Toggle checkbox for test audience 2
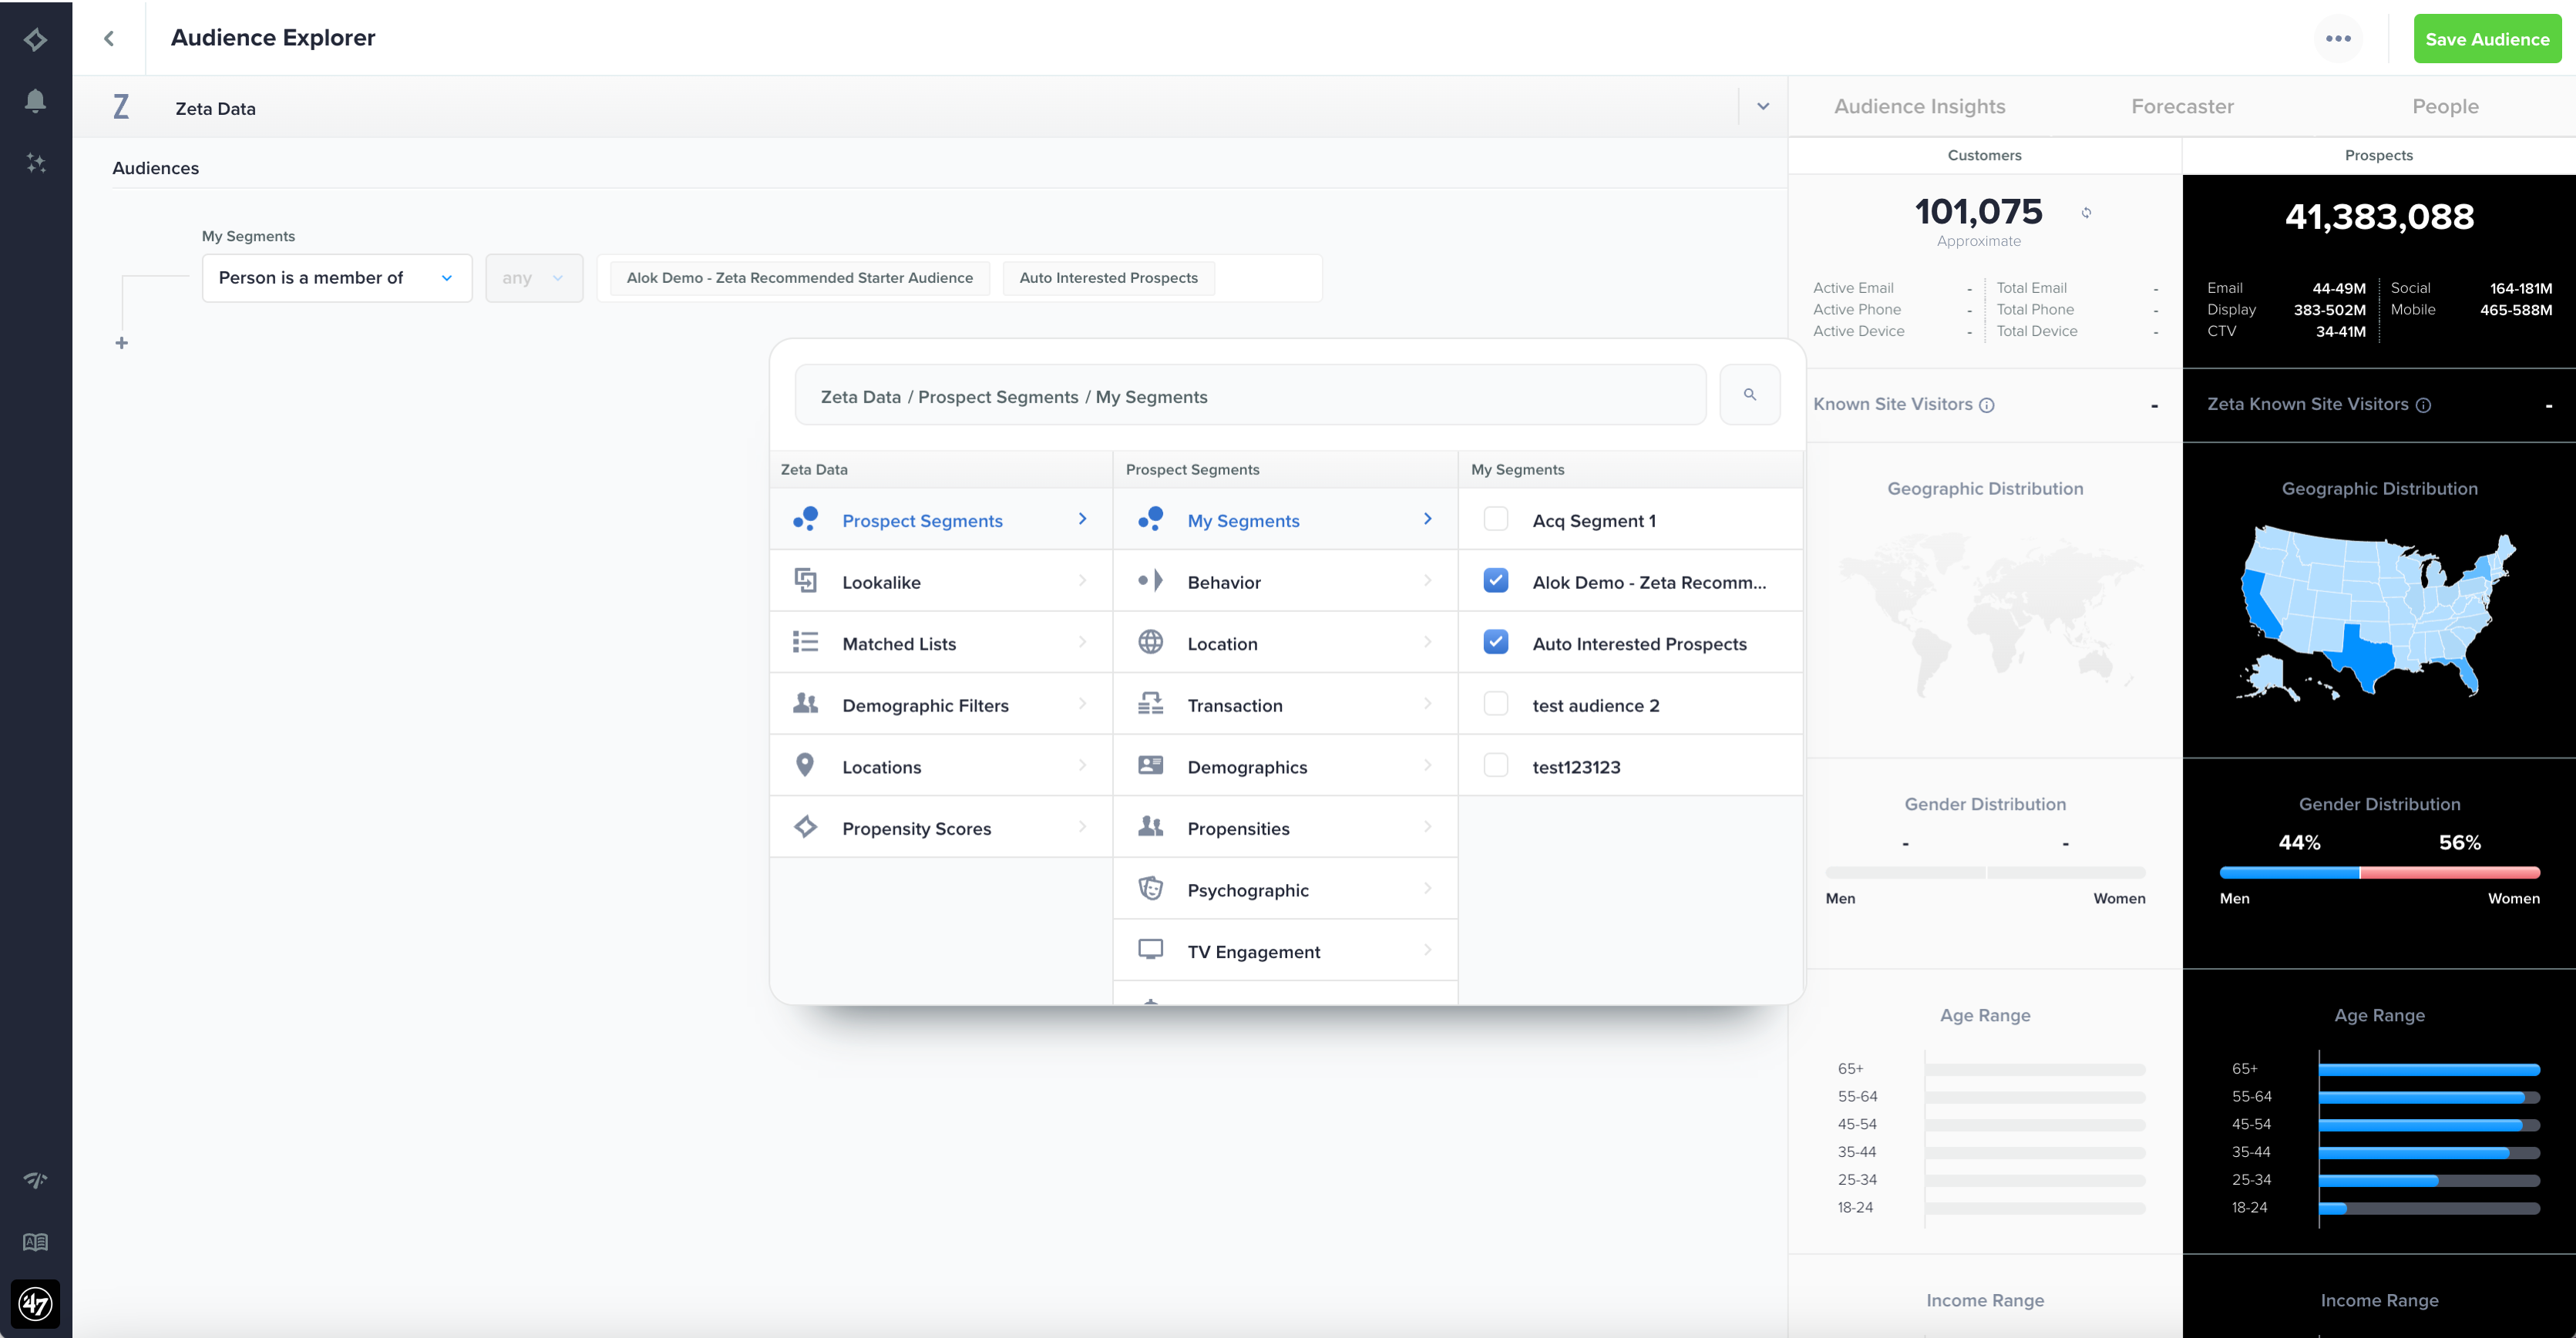2576x1338 pixels. [1496, 704]
